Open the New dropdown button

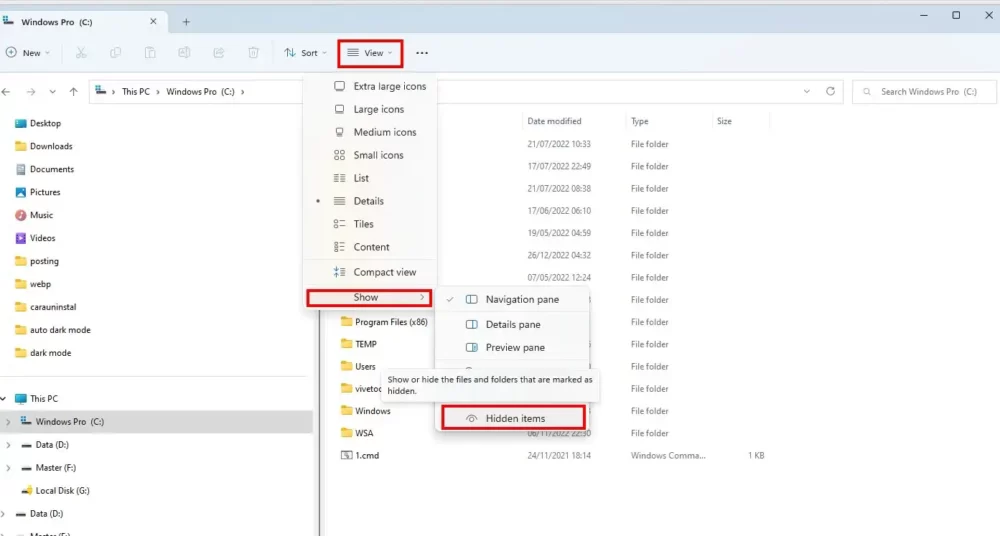[28, 53]
